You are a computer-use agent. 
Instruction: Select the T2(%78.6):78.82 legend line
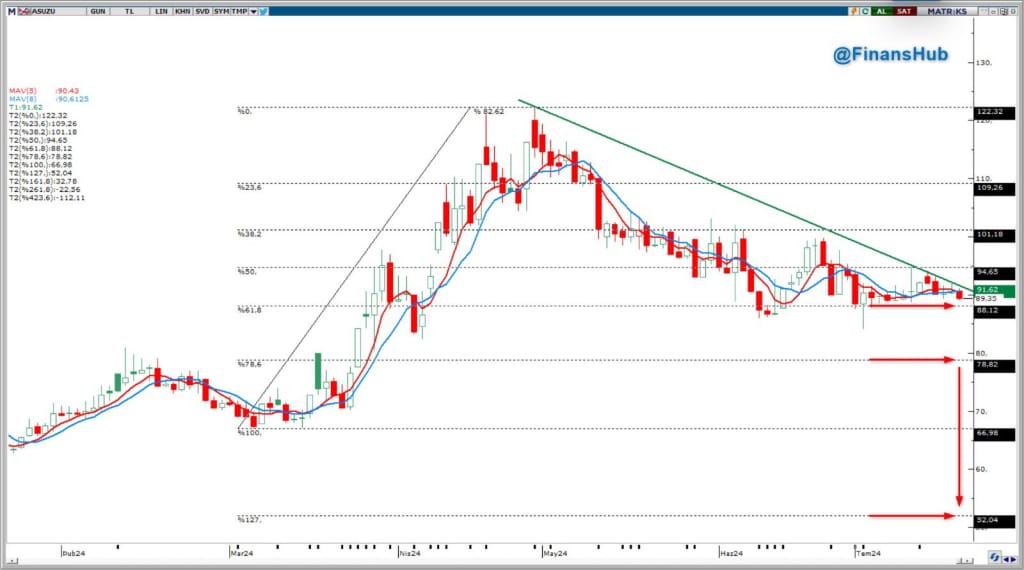(x=40, y=157)
